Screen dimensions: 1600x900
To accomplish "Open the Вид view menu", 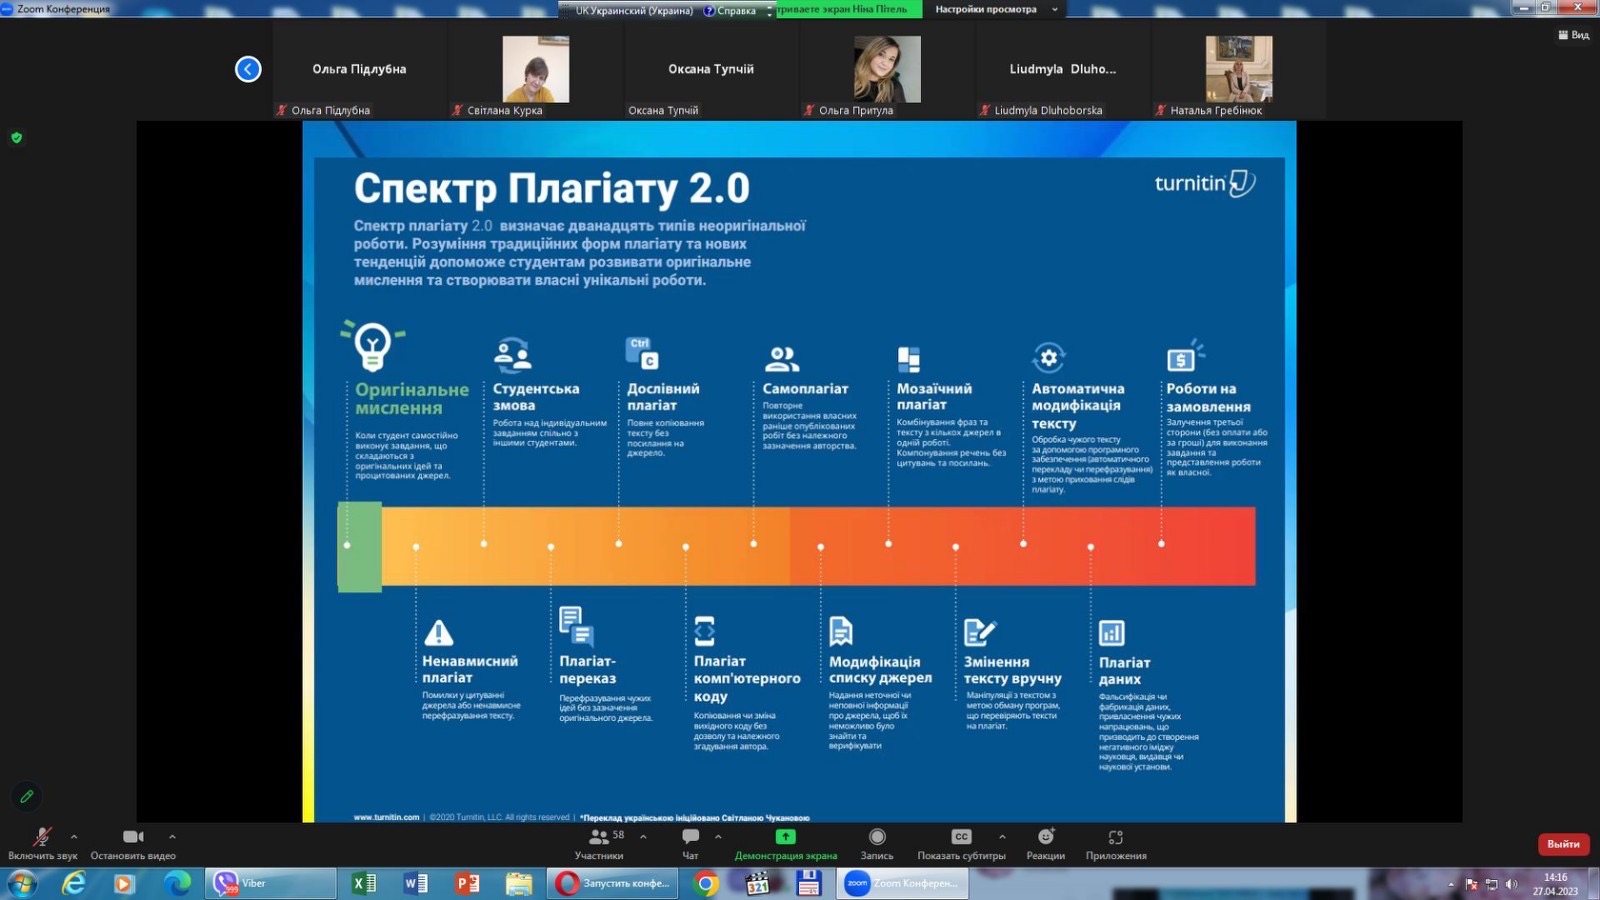I will (1573, 35).
